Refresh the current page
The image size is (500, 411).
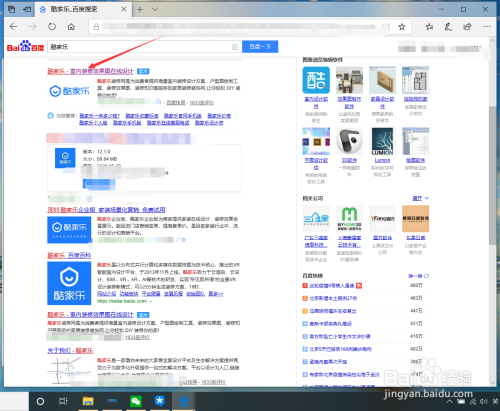point(52,27)
